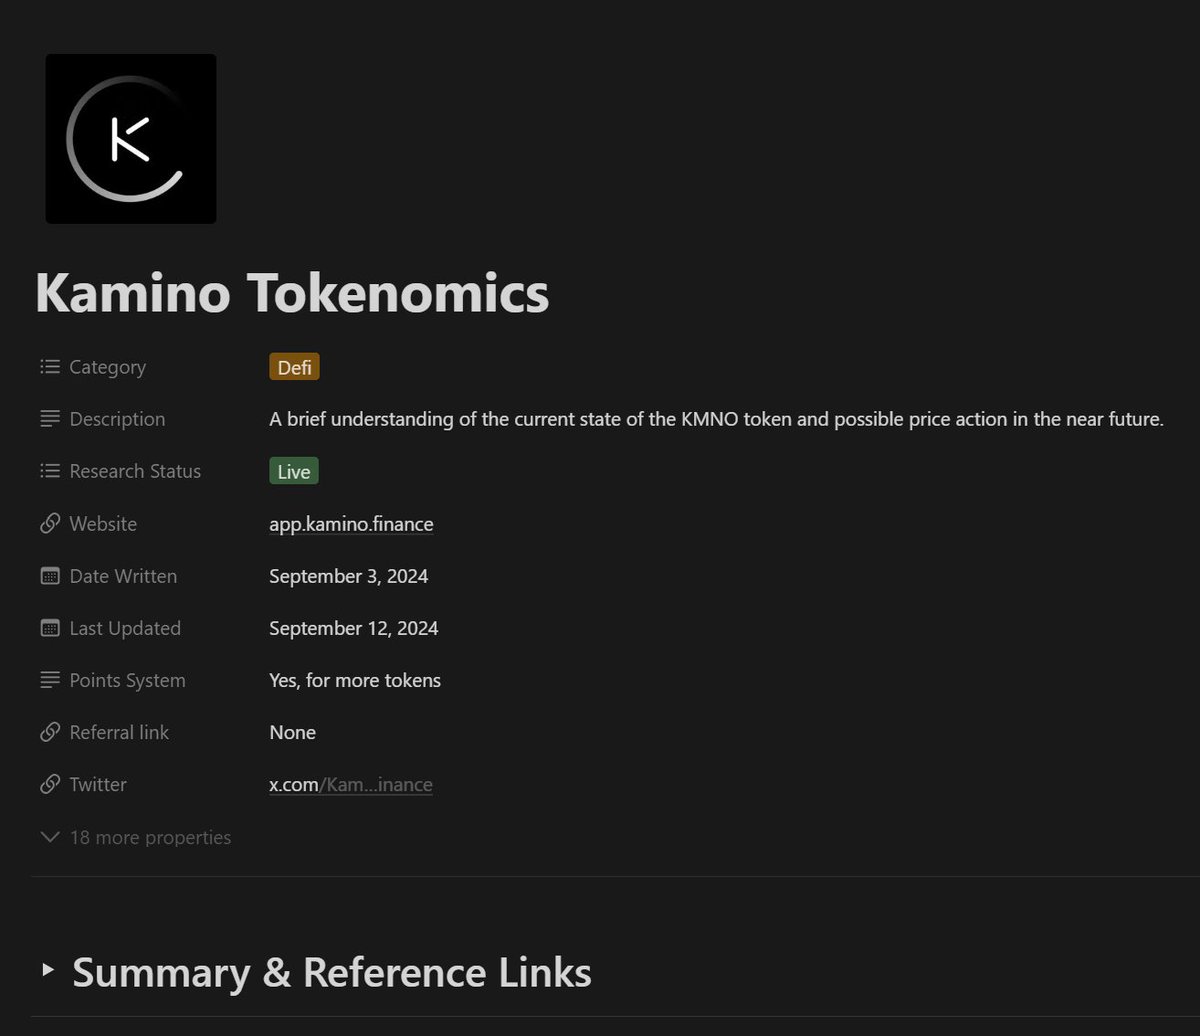Click the Kamino Tokenomics page title
Screen dimensions: 1200x1036
click(292, 293)
